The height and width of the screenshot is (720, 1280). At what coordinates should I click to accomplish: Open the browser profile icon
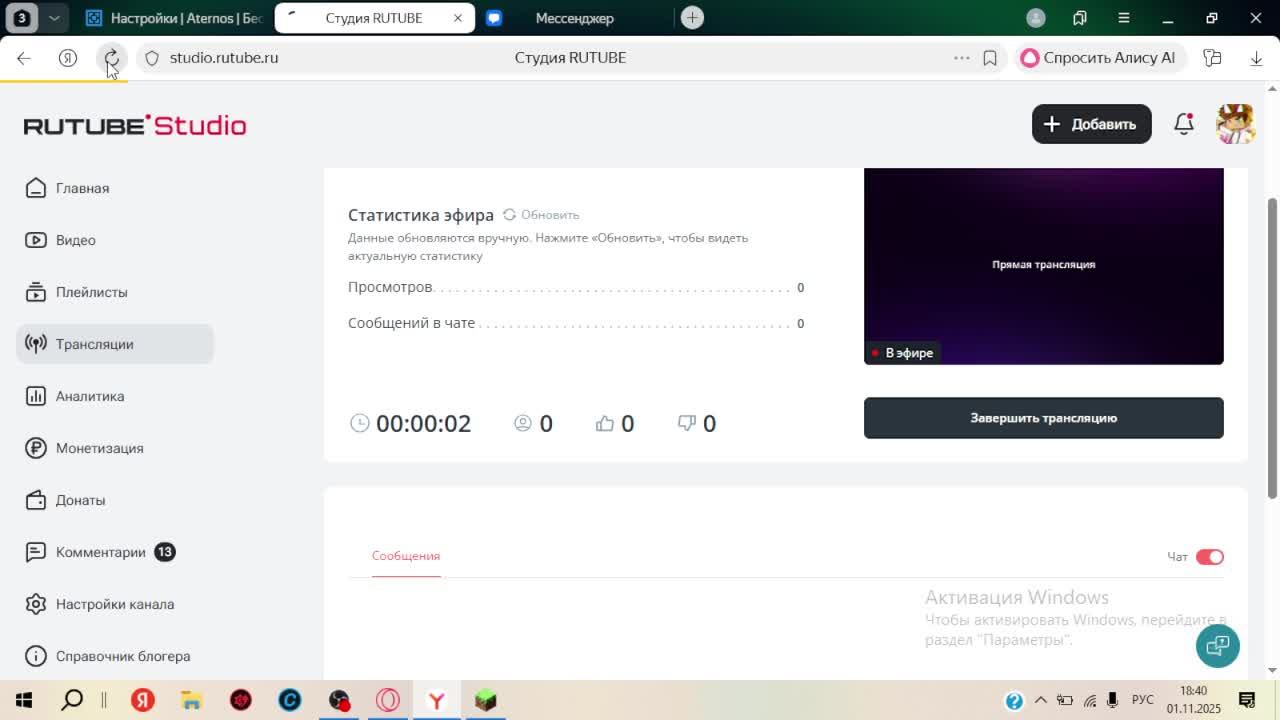pyautogui.click(x=1036, y=18)
